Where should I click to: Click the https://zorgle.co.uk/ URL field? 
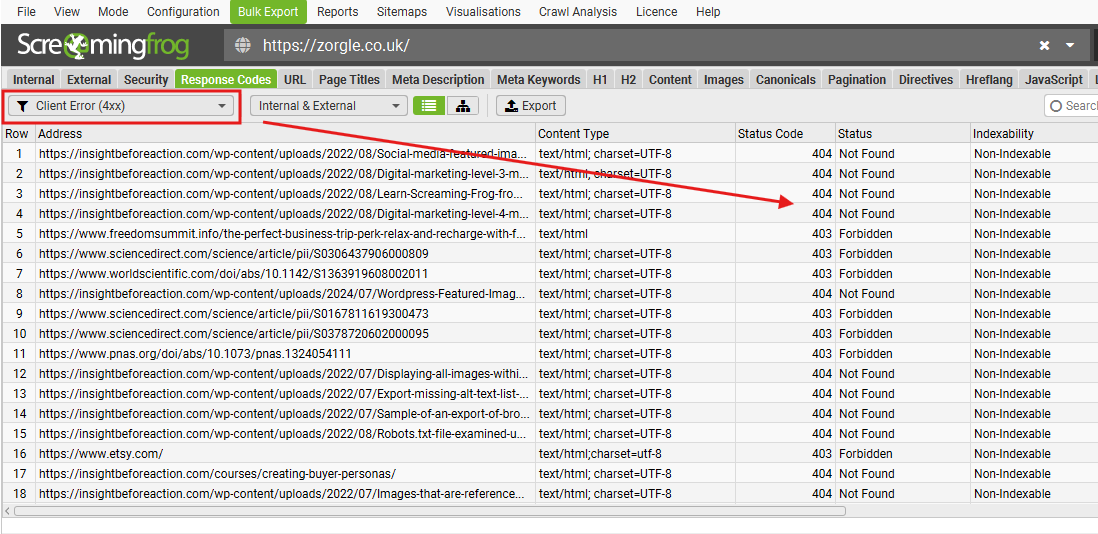630,46
